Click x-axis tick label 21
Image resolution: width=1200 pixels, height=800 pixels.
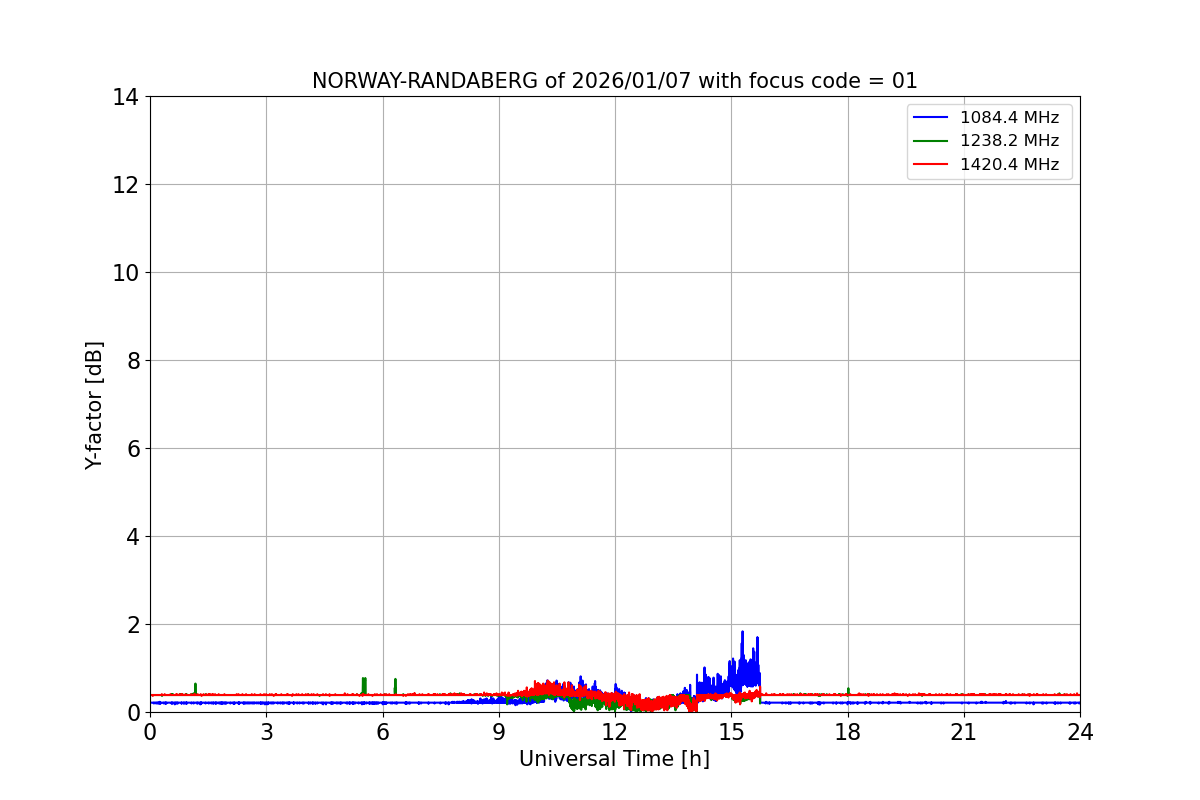(964, 732)
